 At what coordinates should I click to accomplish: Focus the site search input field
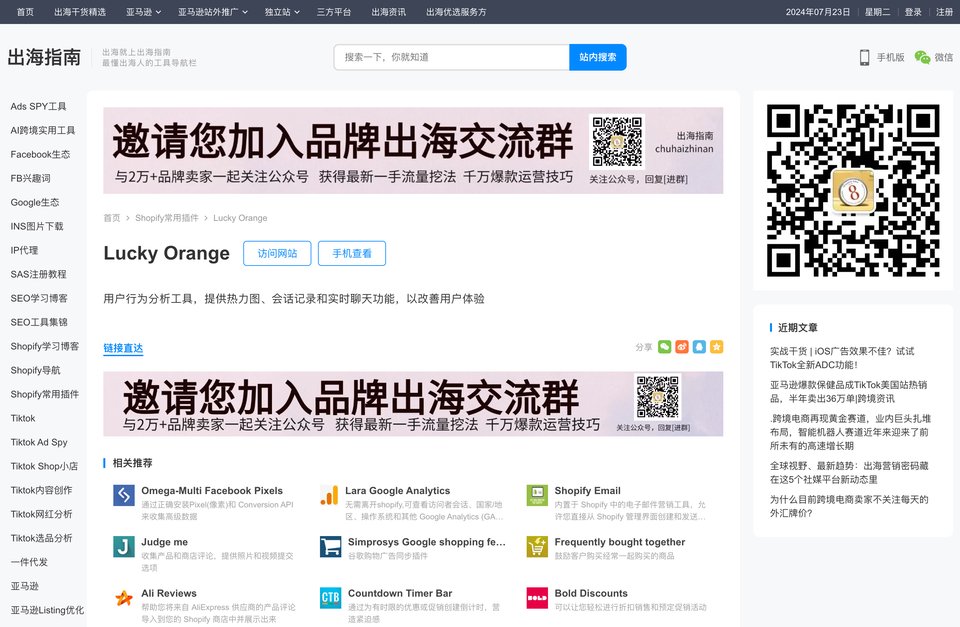(451, 57)
